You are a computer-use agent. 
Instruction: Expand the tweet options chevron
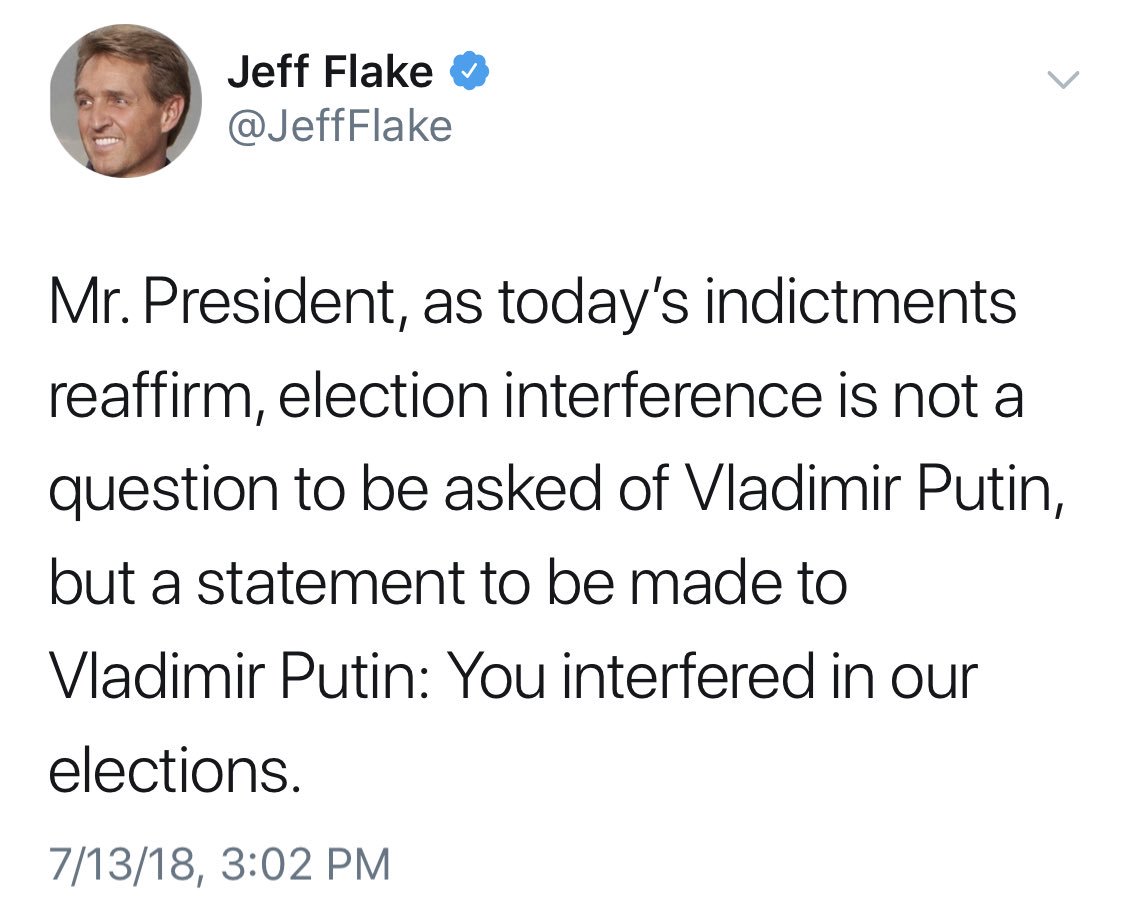pos(1064,79)
